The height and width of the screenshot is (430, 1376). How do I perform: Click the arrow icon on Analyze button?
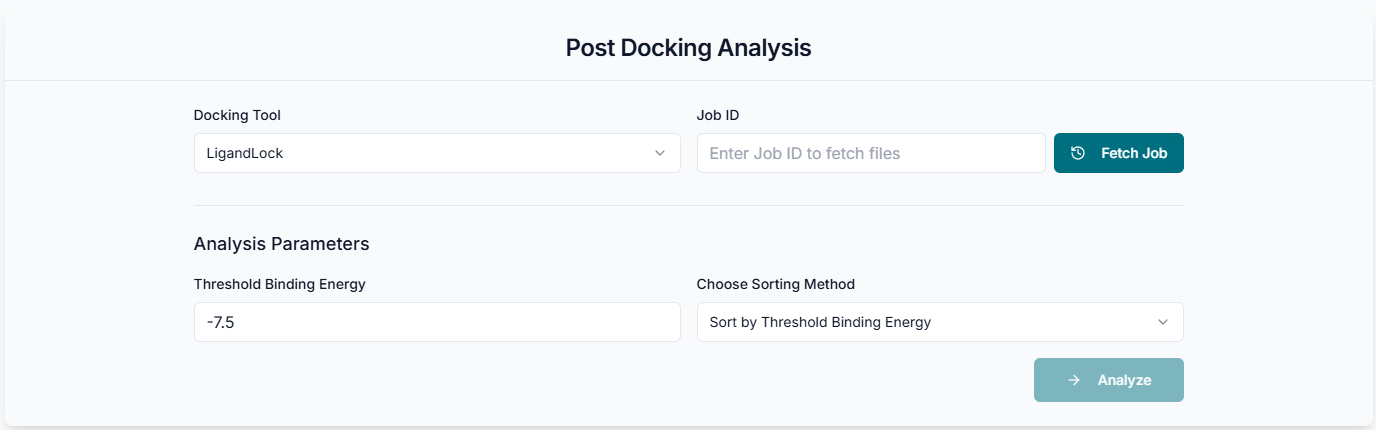1073,380
